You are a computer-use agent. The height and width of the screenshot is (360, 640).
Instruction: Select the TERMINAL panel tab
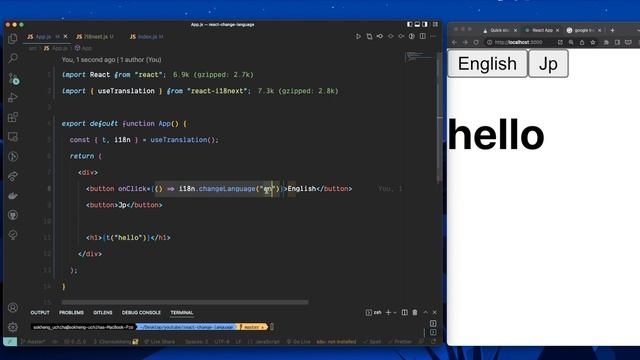[182, 313]
